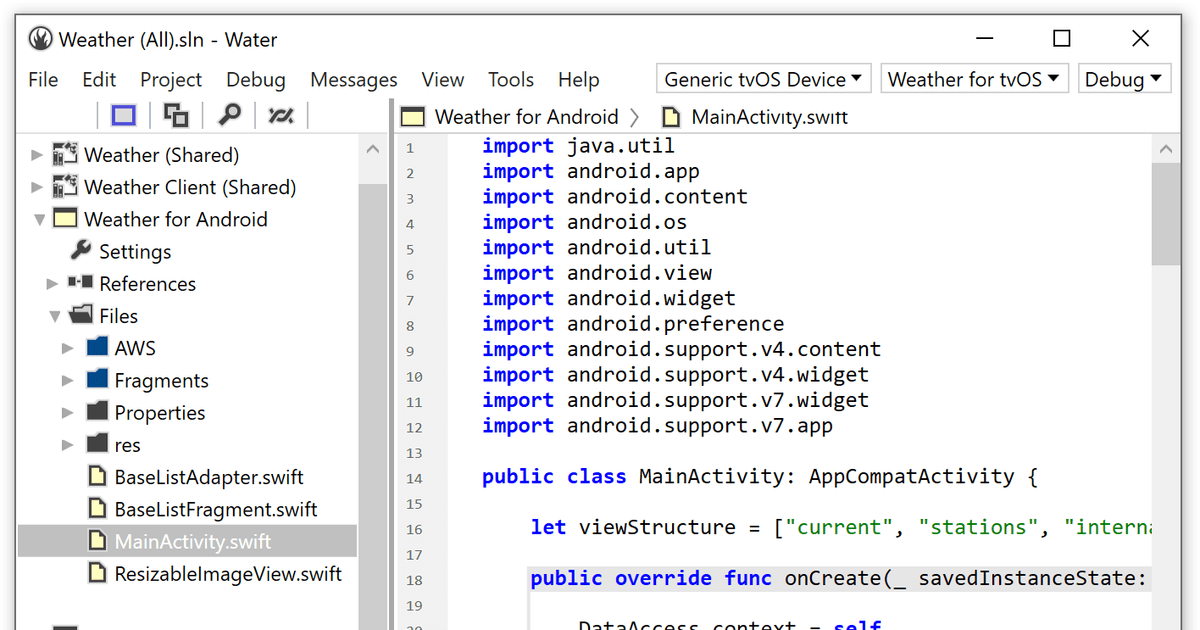Viewport: 1200px width, 630px height.
Task: Click the blue rectangle toolbar icon
Action: tap(122, 115)
